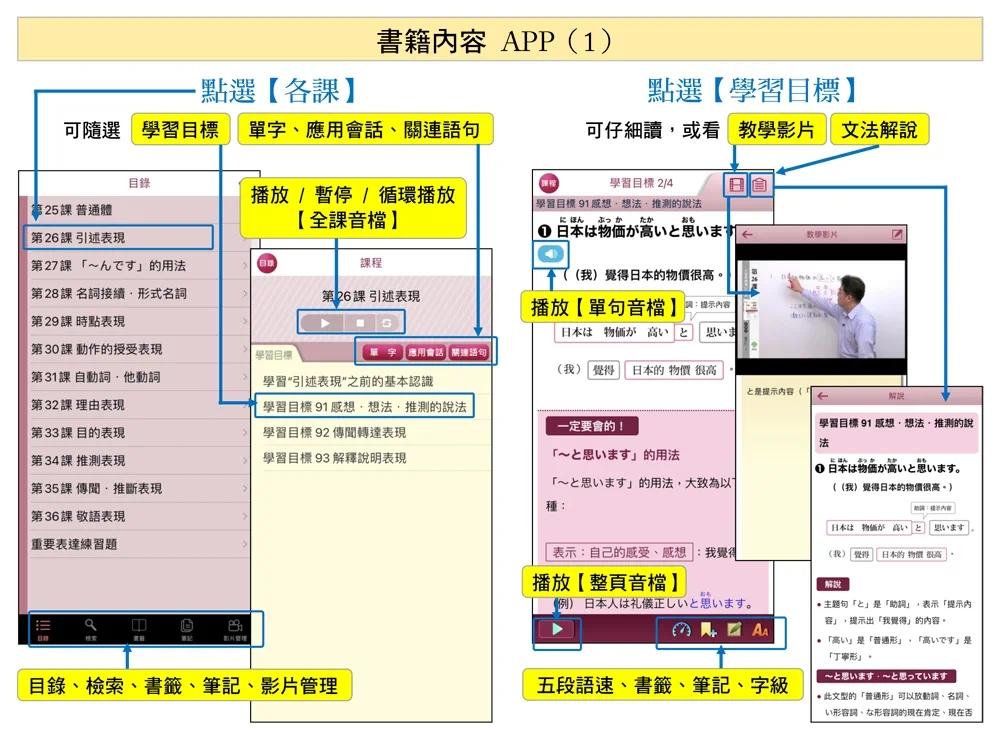Viewport: 1000px width, 733px height.
Task: Tap the 日本は 物価が 高い word box
Action: tap(614, 332)
